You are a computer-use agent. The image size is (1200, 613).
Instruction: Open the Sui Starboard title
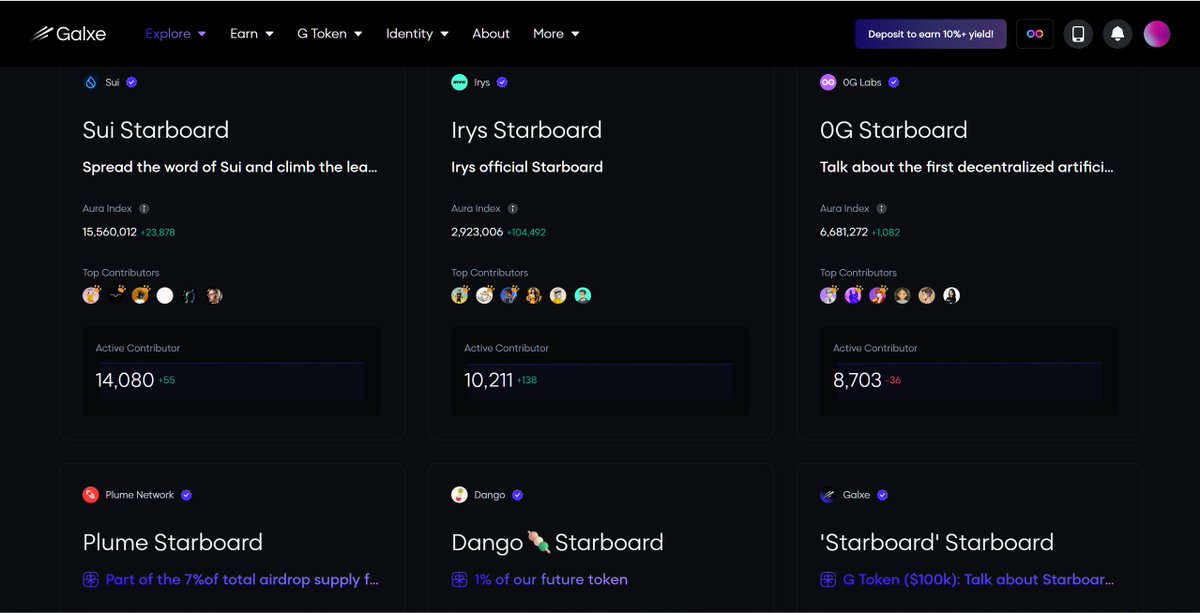(x=156, y=130)
